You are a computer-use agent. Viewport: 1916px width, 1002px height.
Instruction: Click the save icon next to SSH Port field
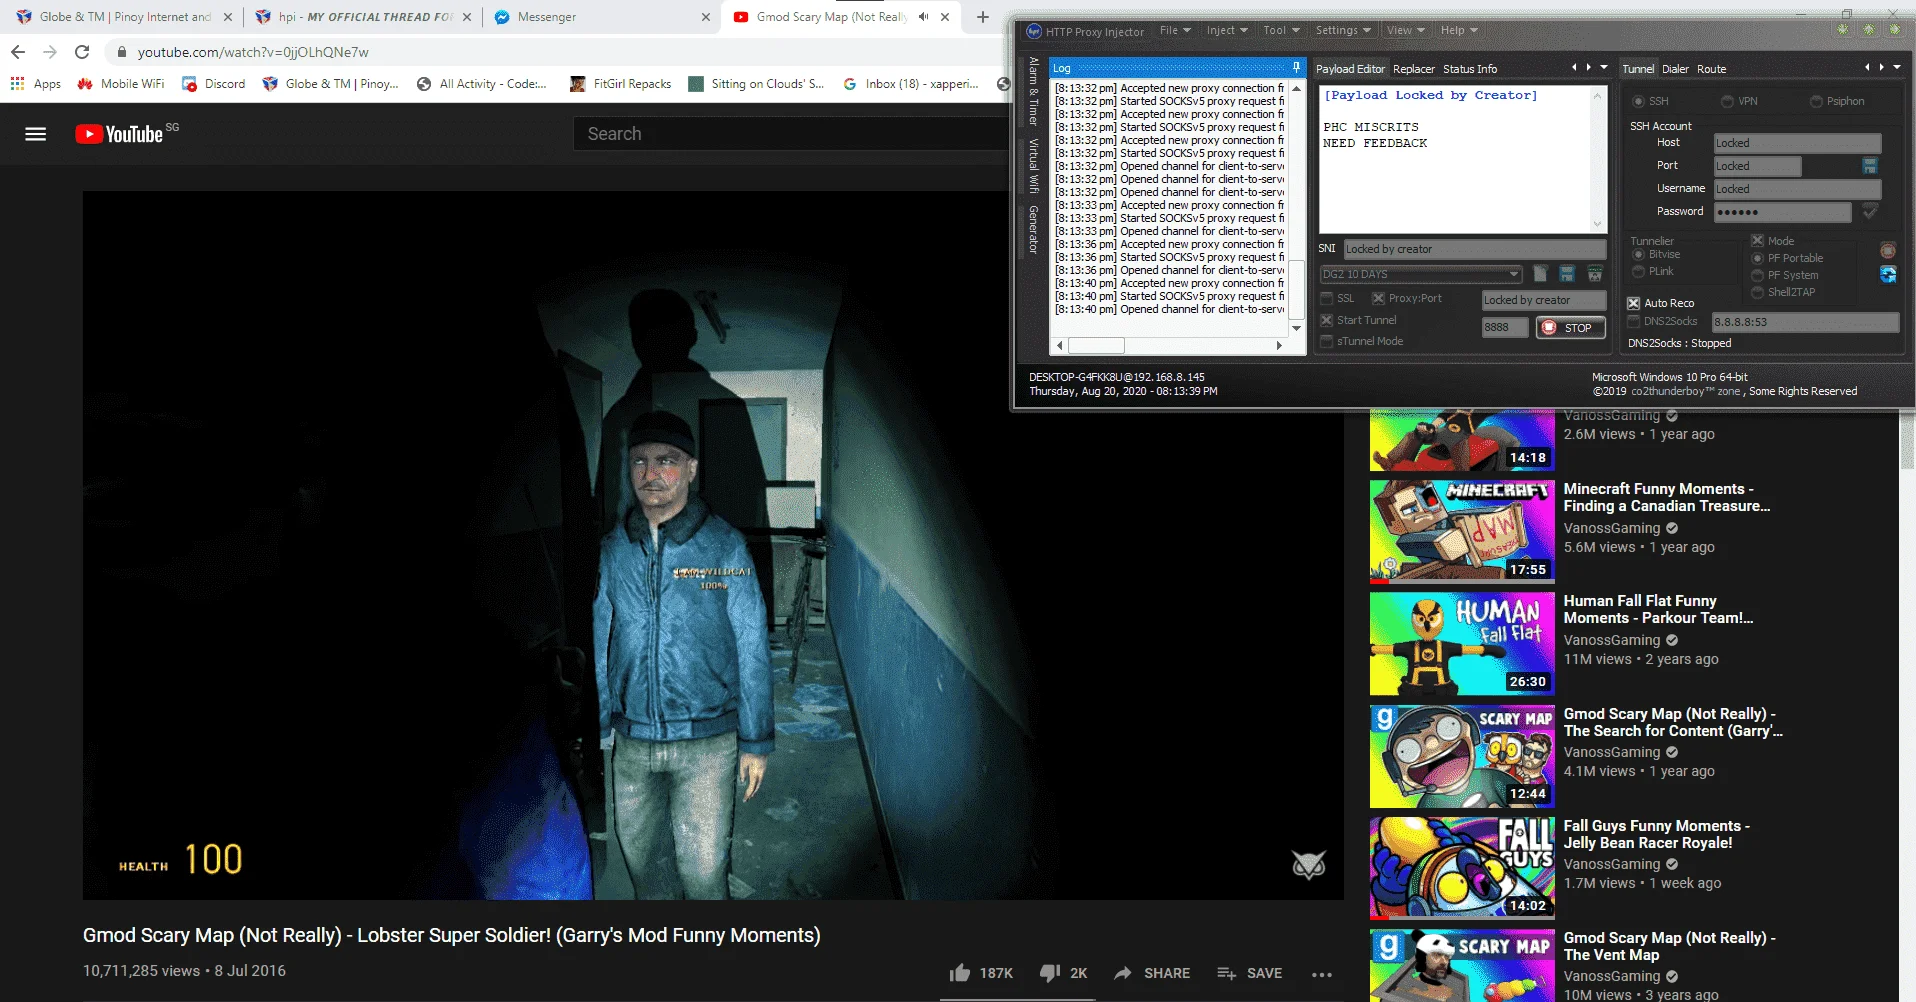[x=1870, y=166]
